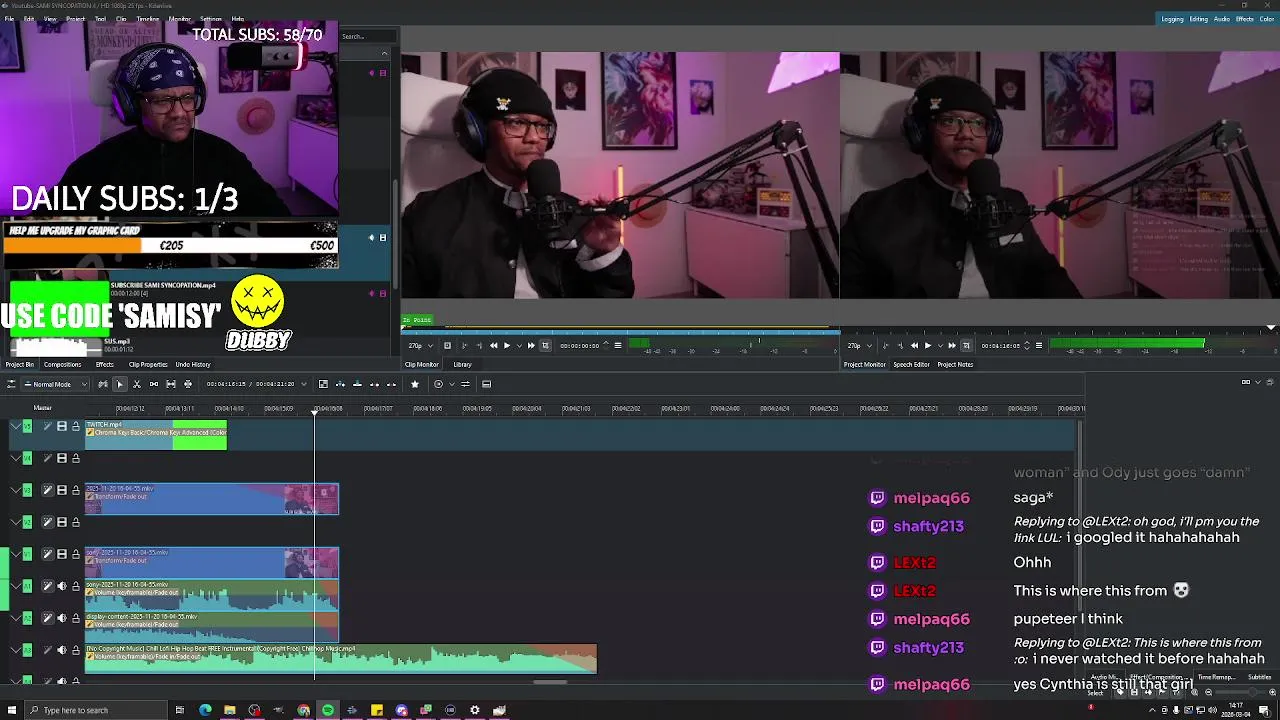1280x720 pixels.
Task: Click Clip Monitor play button
Action: [506, 346]
